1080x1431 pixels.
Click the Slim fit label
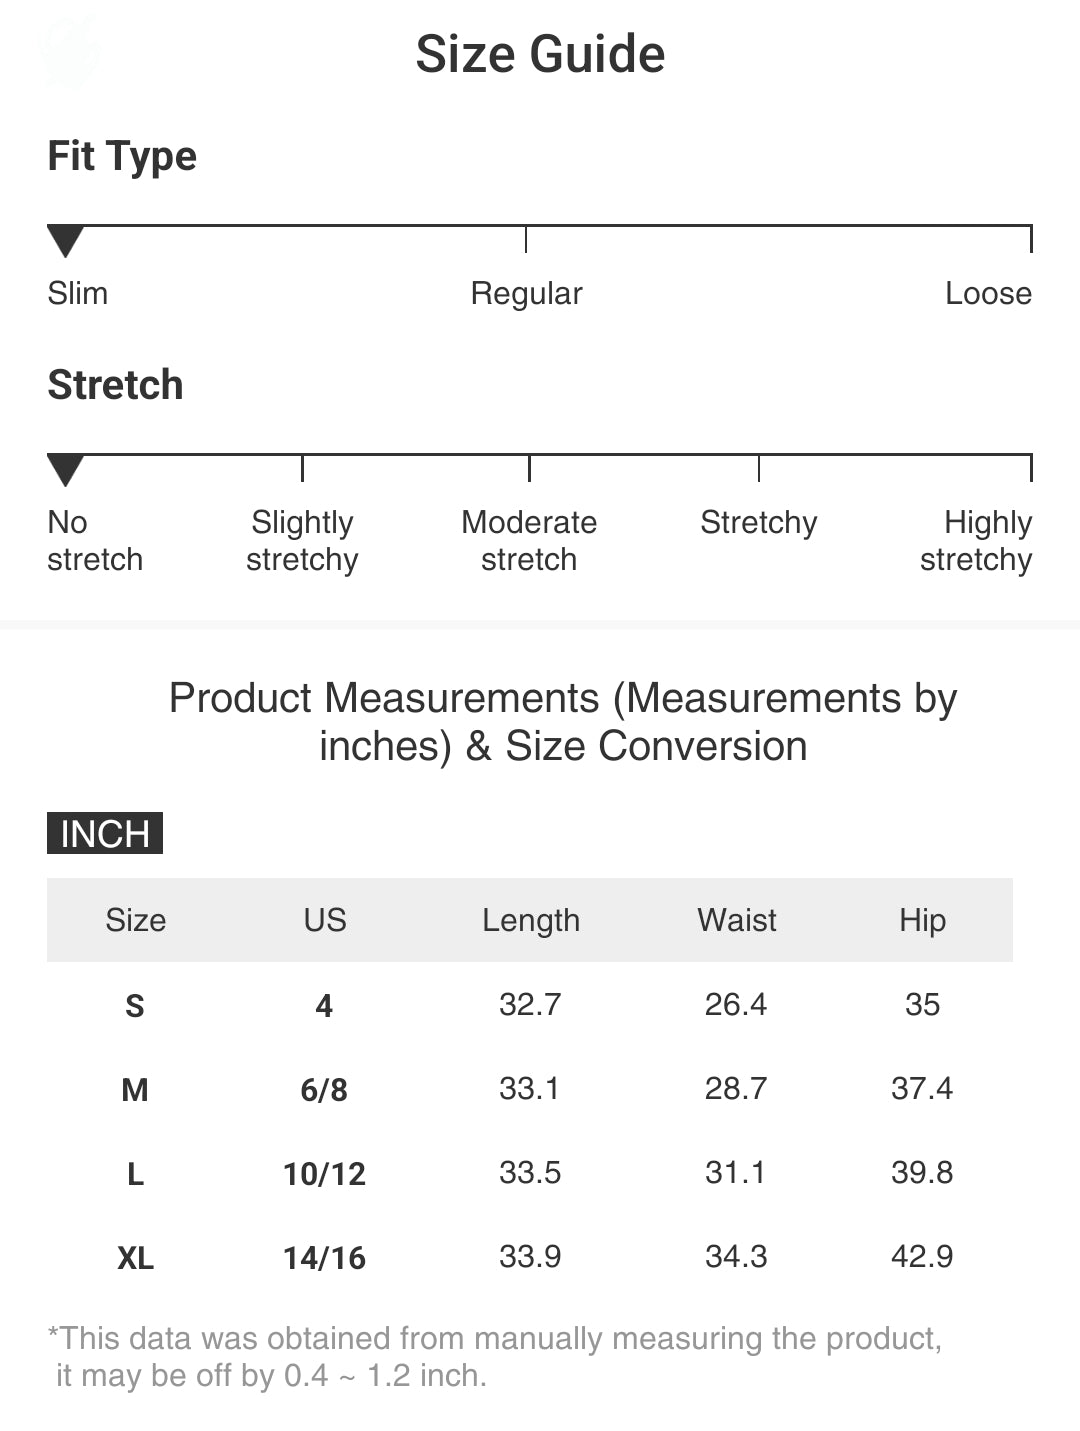(x=78, y=293)
